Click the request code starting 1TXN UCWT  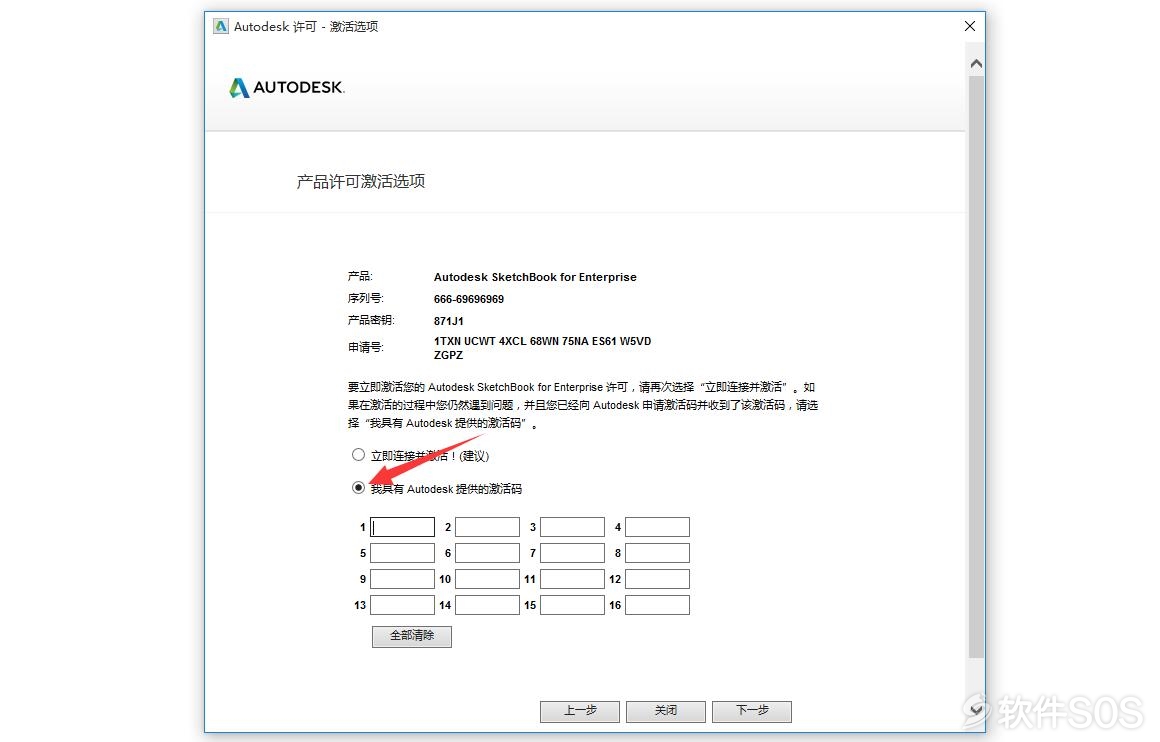(x=542, y=348)
